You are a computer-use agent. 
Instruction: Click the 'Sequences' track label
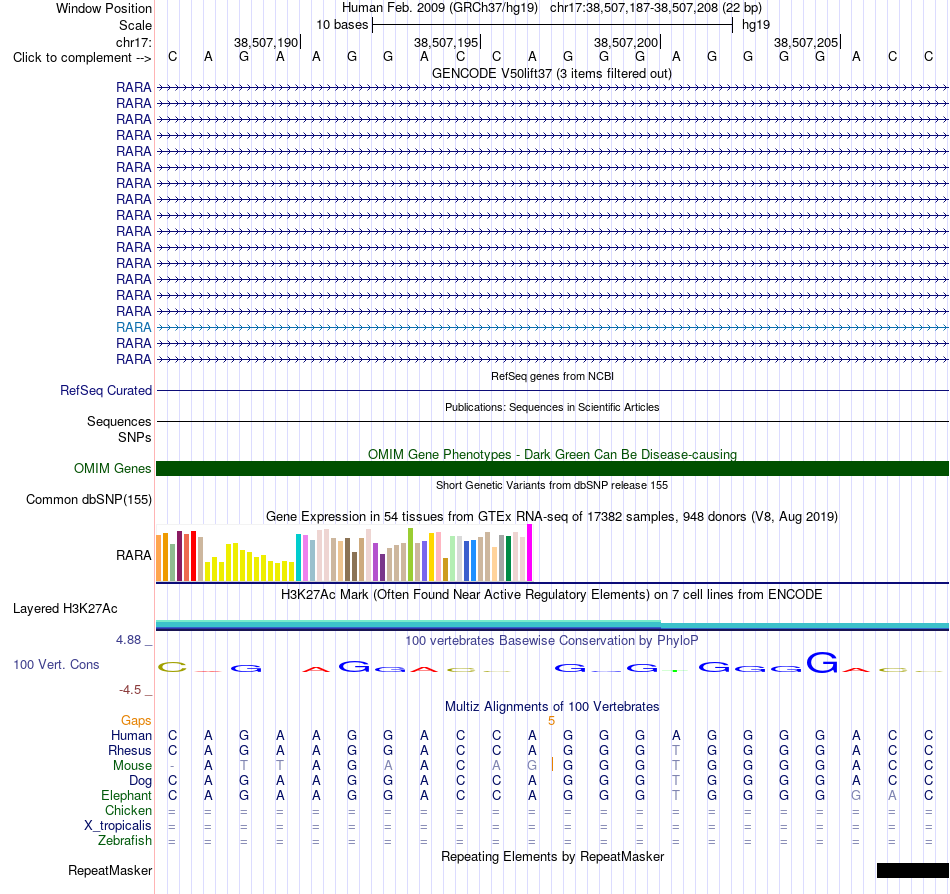pyautogui.click(x=119, y=422)
